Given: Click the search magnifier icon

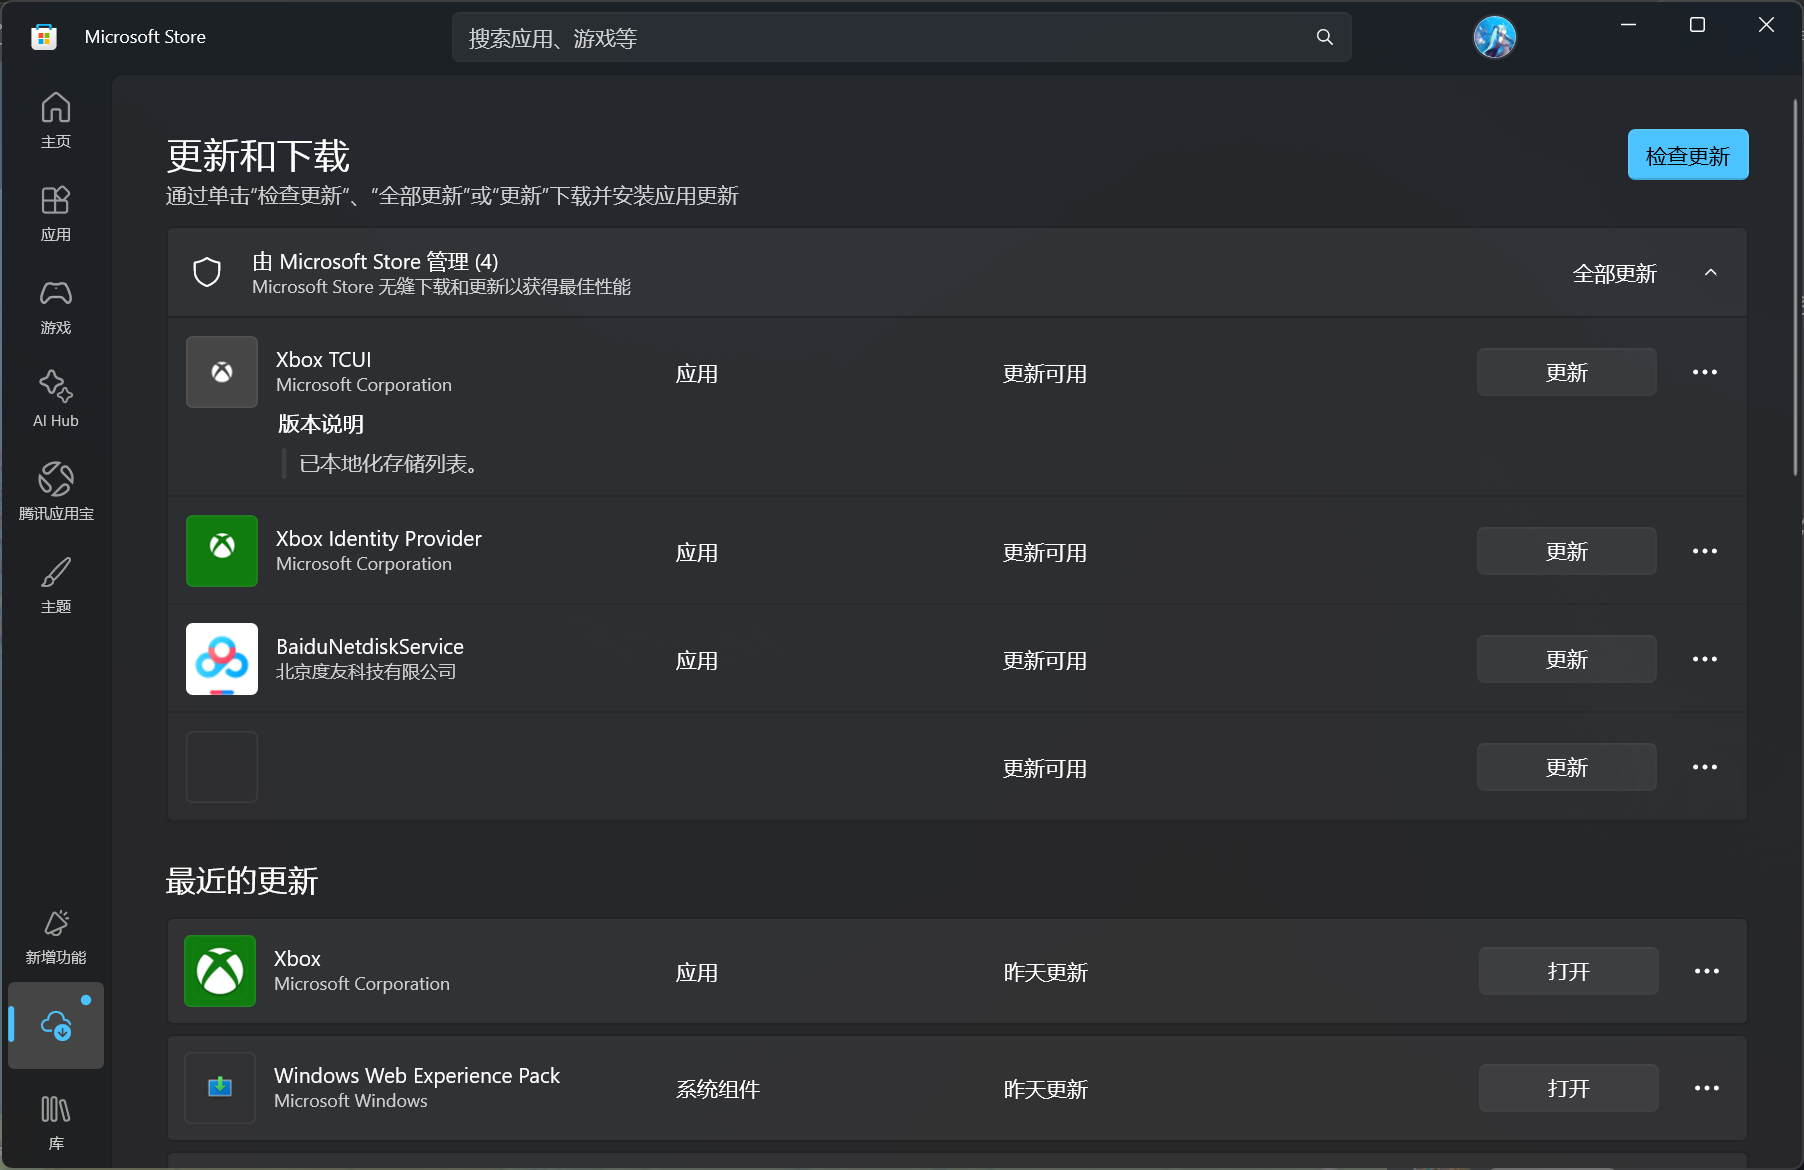Looking at the screenshot, I should point(1325,37).
